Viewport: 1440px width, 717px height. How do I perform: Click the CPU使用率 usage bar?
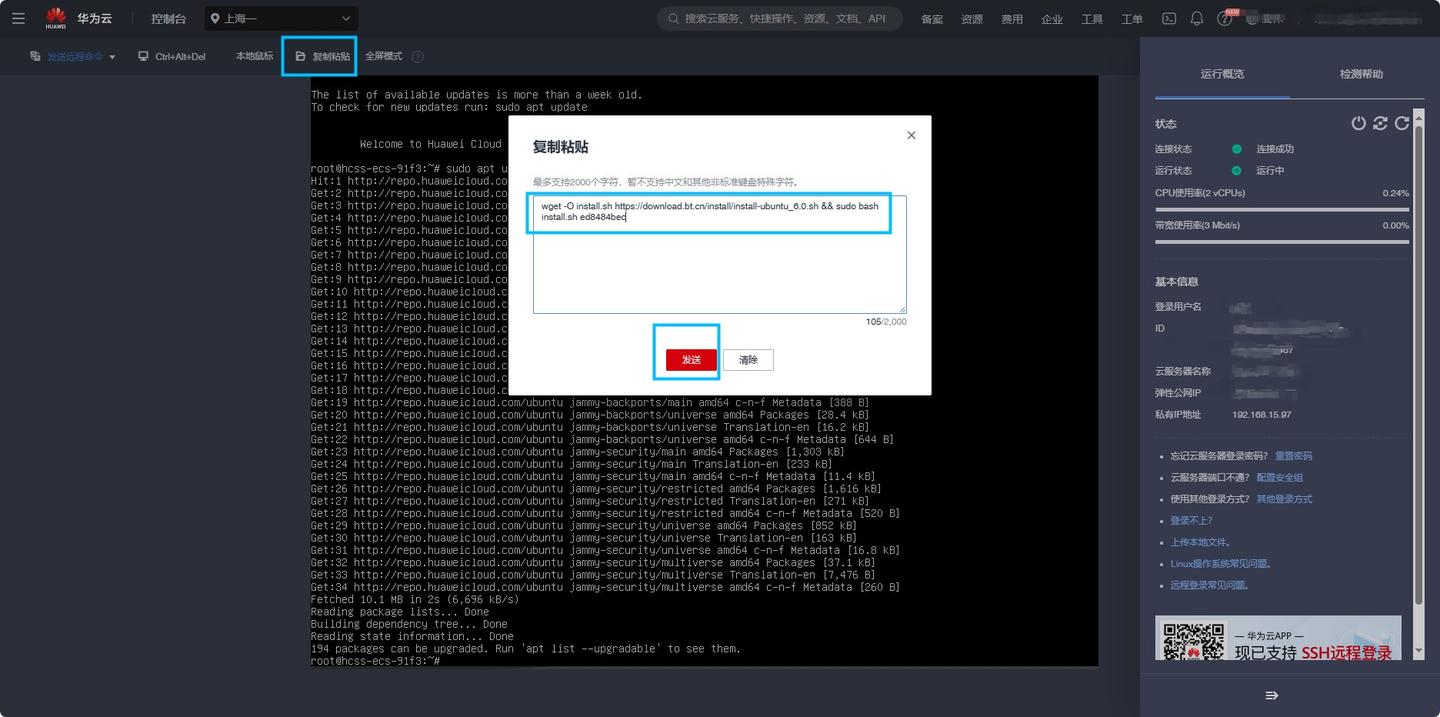point(1282,209)
